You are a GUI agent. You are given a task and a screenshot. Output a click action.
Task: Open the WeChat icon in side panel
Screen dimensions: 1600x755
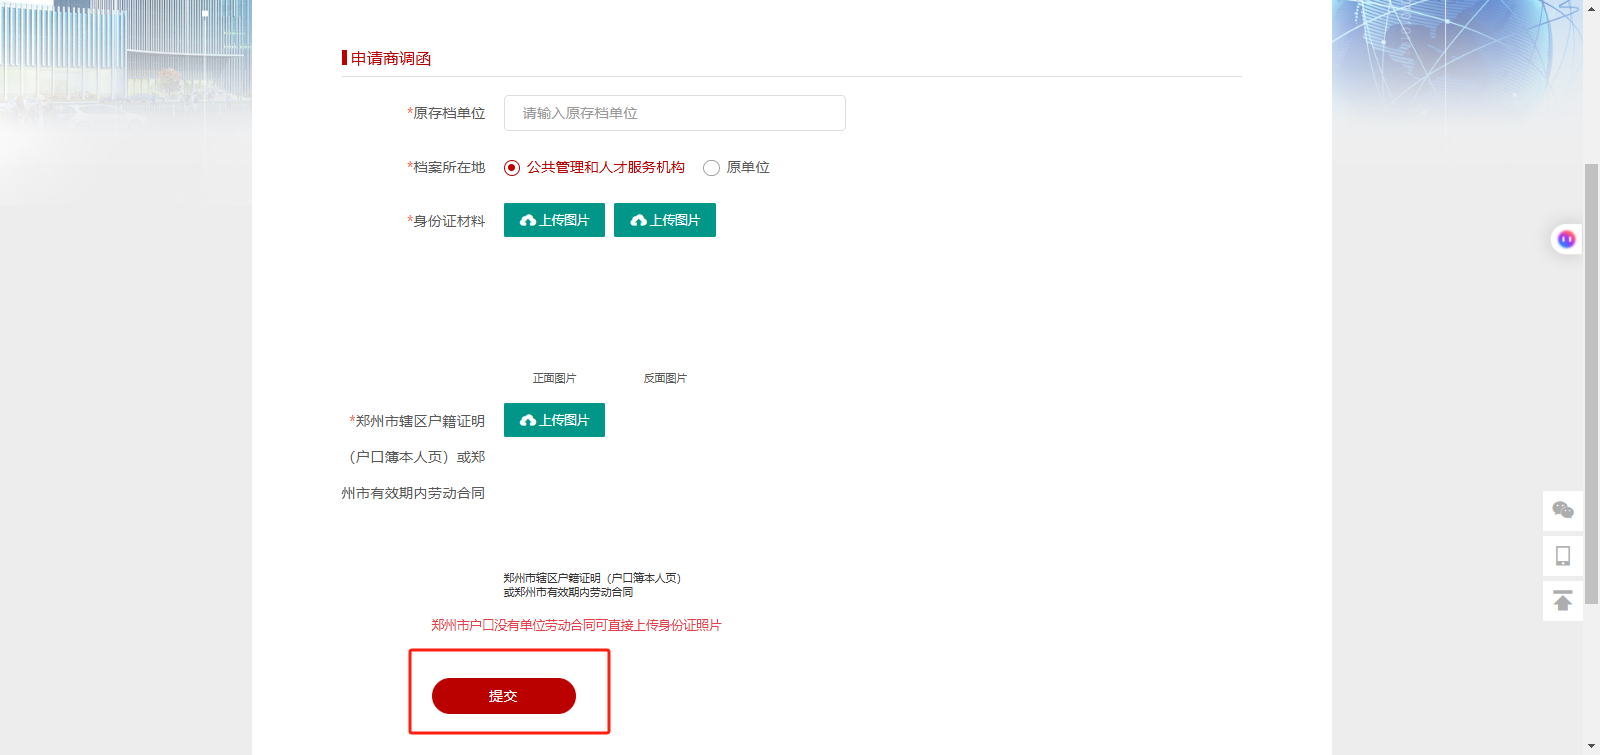click(1563, 511)
